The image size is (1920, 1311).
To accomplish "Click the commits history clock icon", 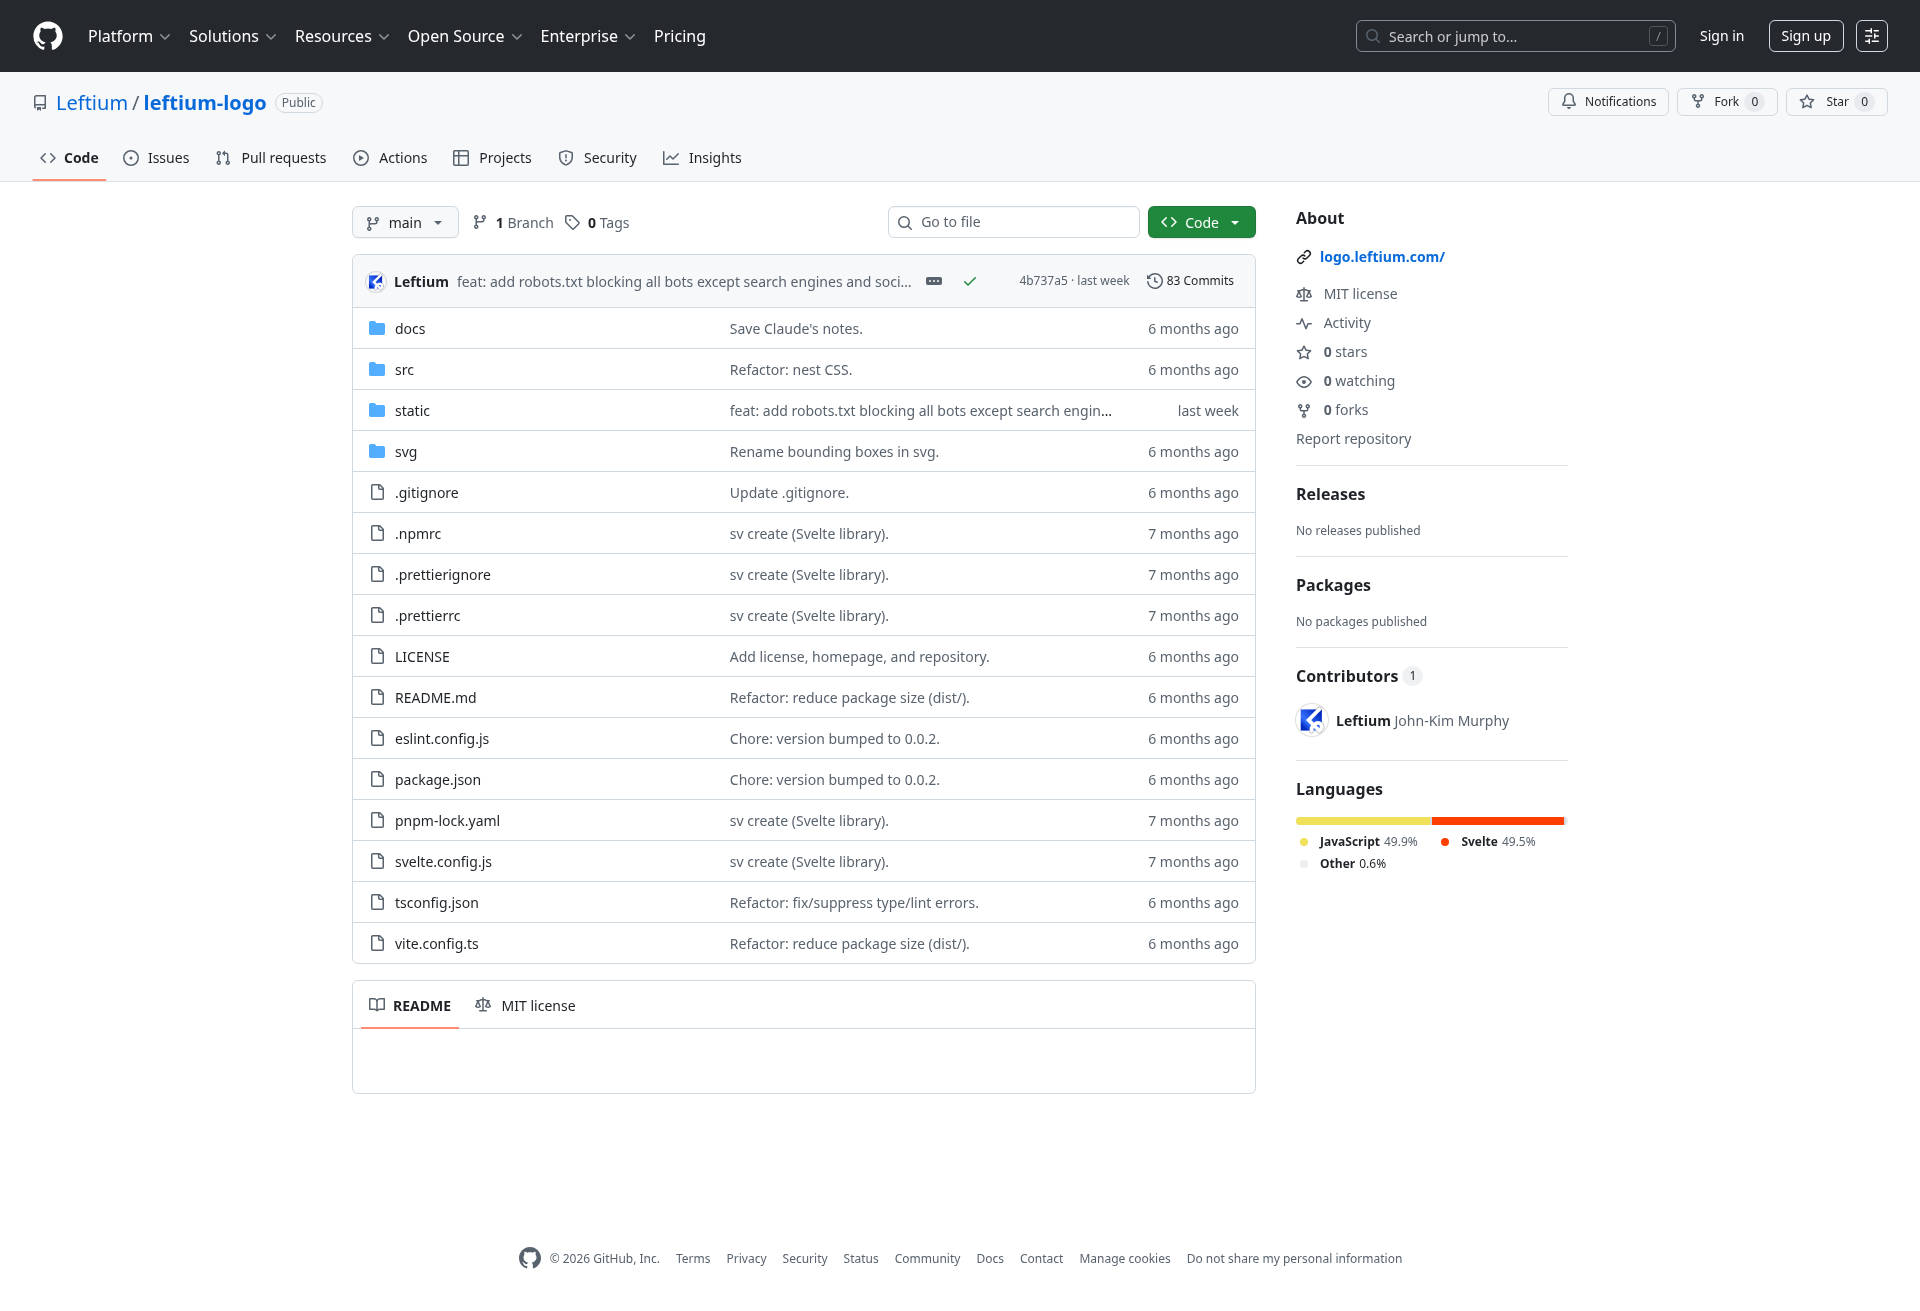I will pos(1154,281).
